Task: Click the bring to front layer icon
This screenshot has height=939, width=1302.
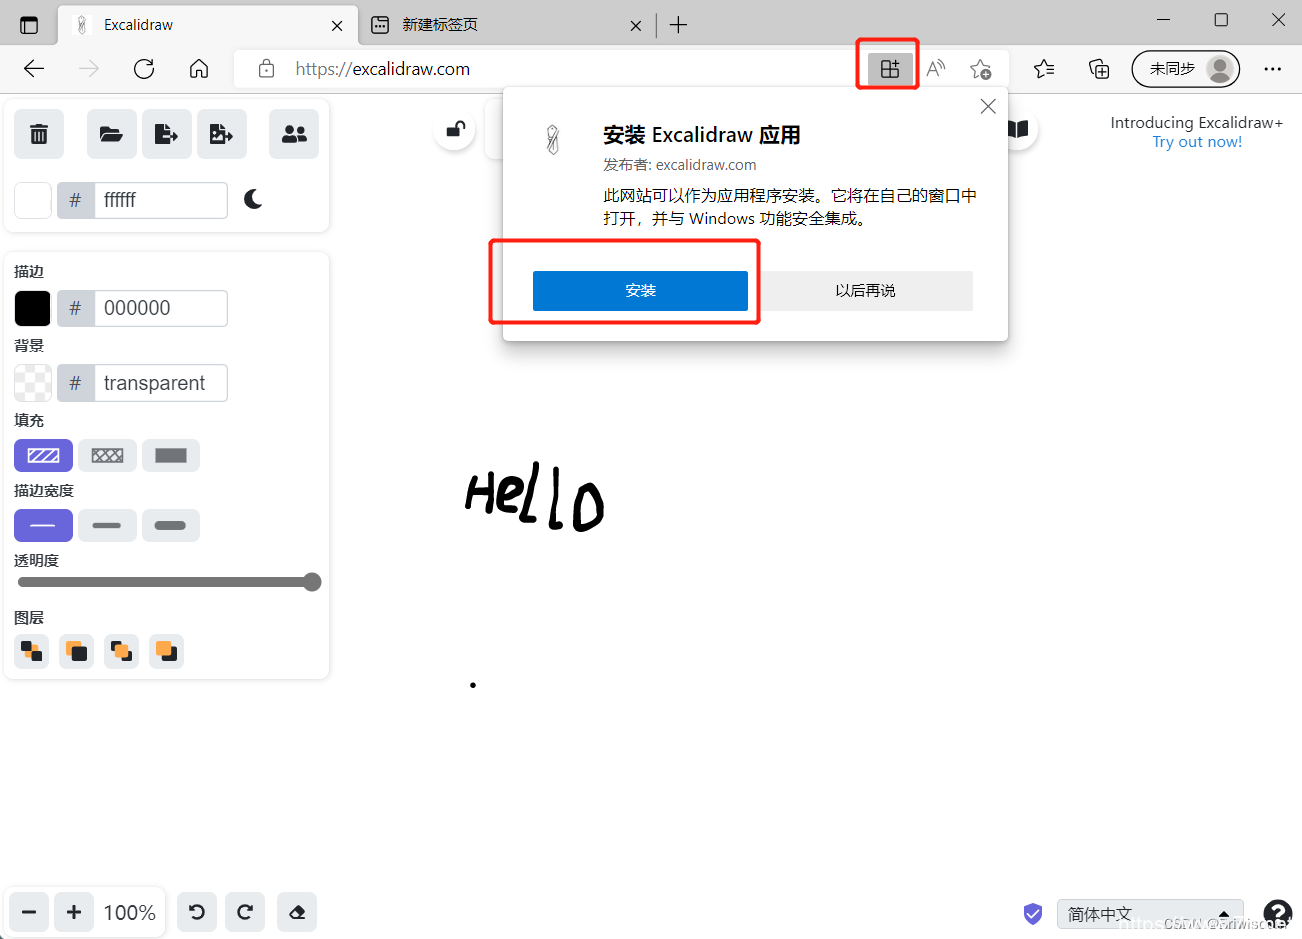Action: pos(122,652)
